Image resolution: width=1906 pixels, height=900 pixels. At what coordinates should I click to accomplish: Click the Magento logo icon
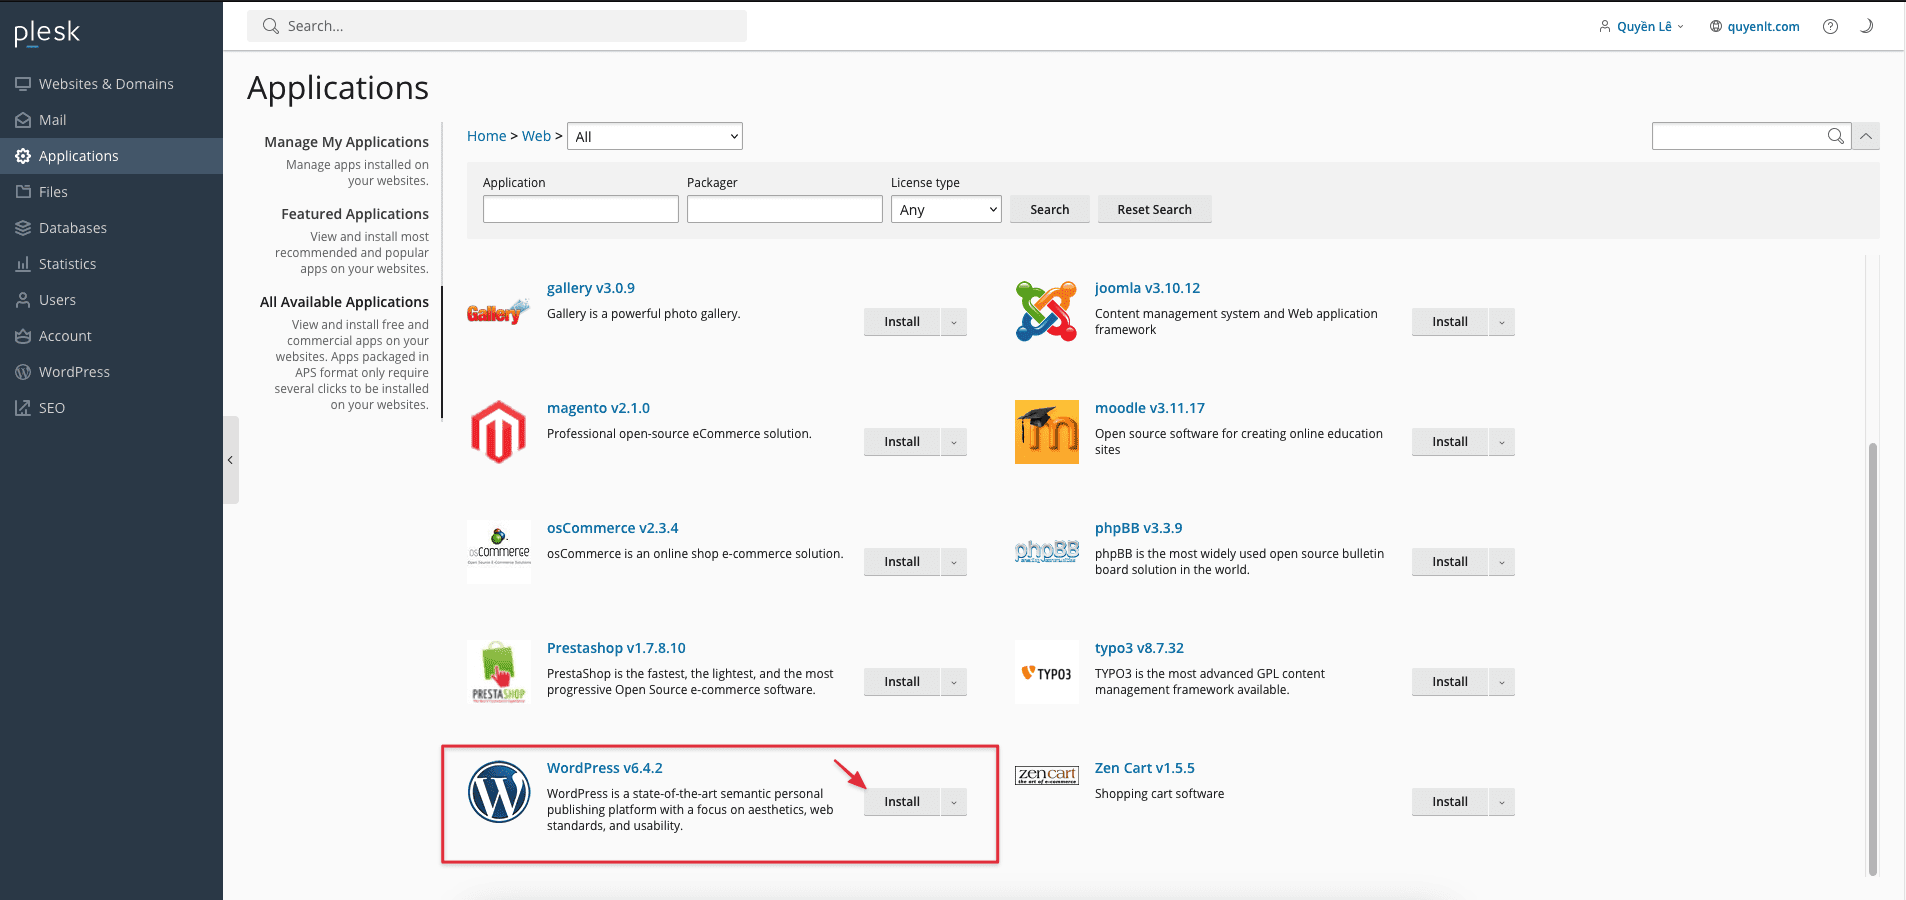(x=498, y=432)
